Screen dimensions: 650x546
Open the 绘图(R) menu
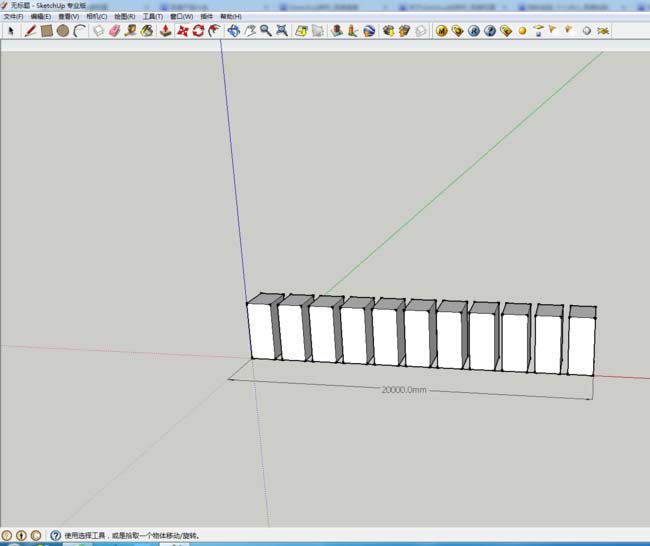(125, 16)
